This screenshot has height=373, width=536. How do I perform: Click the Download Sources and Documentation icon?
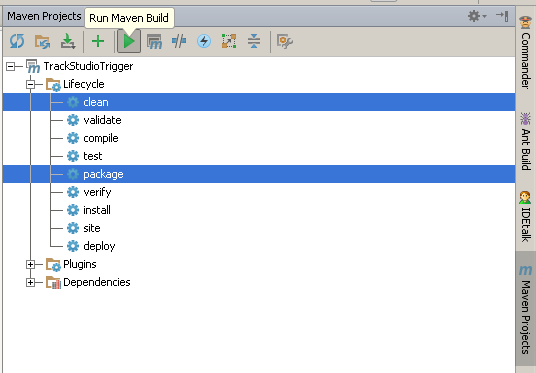(68, 41)
